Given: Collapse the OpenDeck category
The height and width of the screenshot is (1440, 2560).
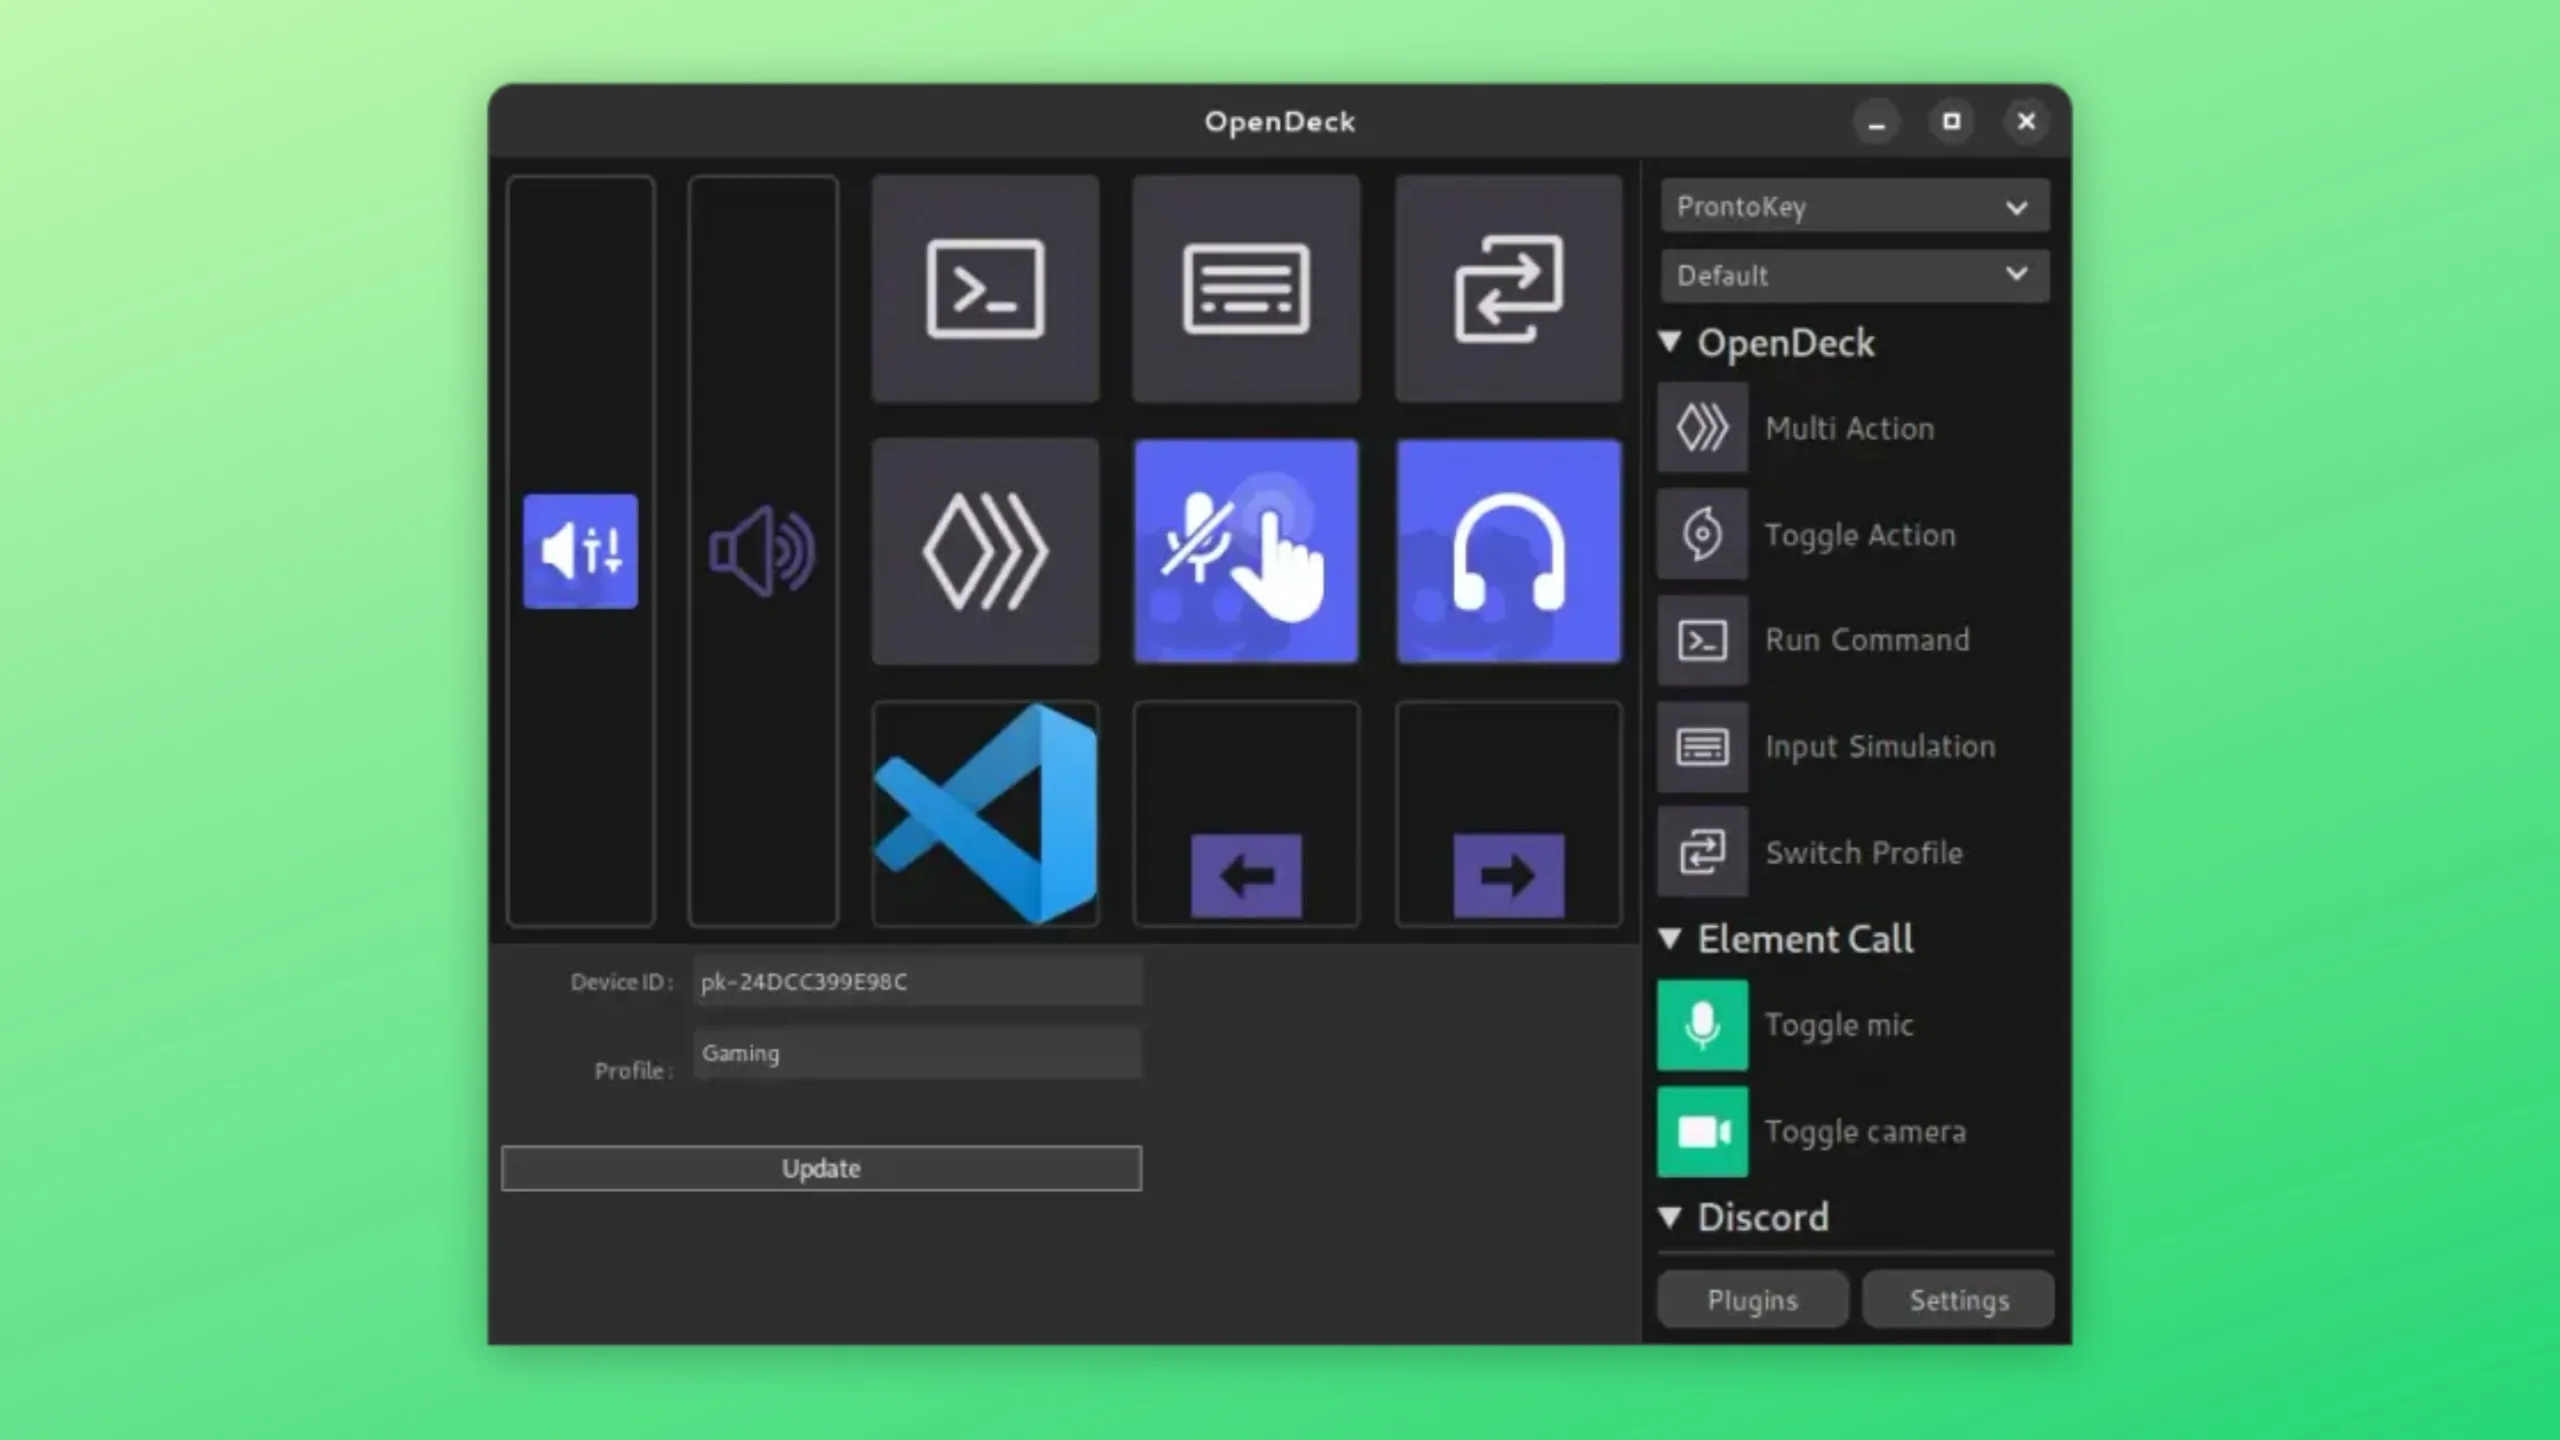Looking at the screenshot, I should pyautogui.click(x=1670, y=342).
